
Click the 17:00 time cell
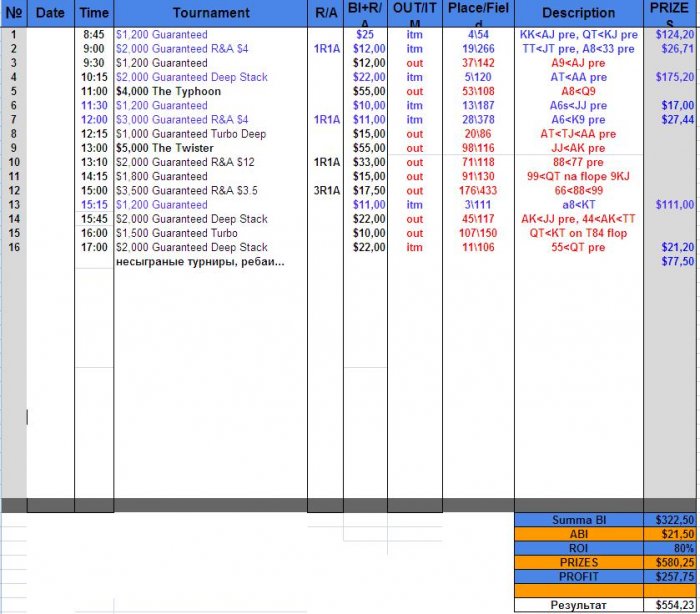[x=94, y=247]
